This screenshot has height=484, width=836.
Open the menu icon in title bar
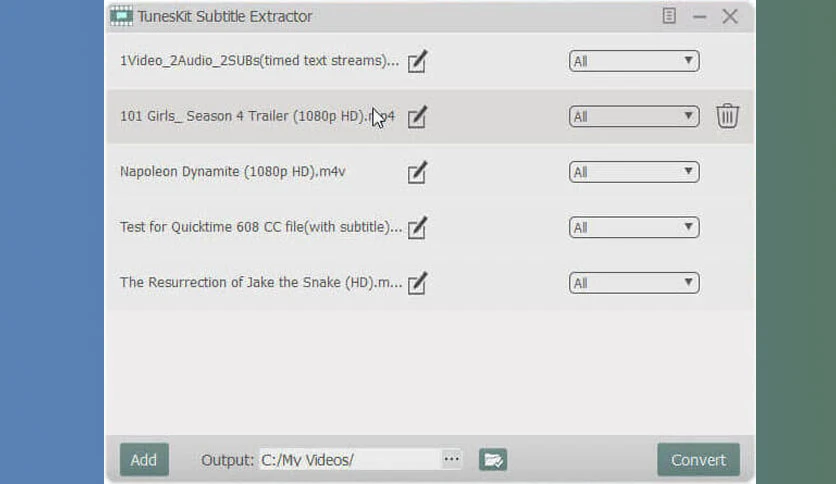(669, 16)
